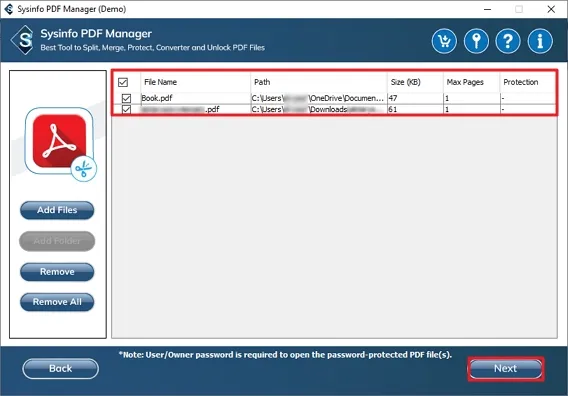
Task: Click the Add Files button
Action: point(57,210)
